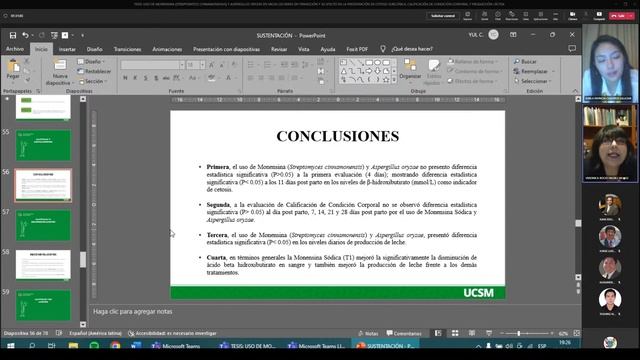The width and height of the screenshot is (640, 360).
Task: Click the numbered list icon
Action: tap(268, 64)
